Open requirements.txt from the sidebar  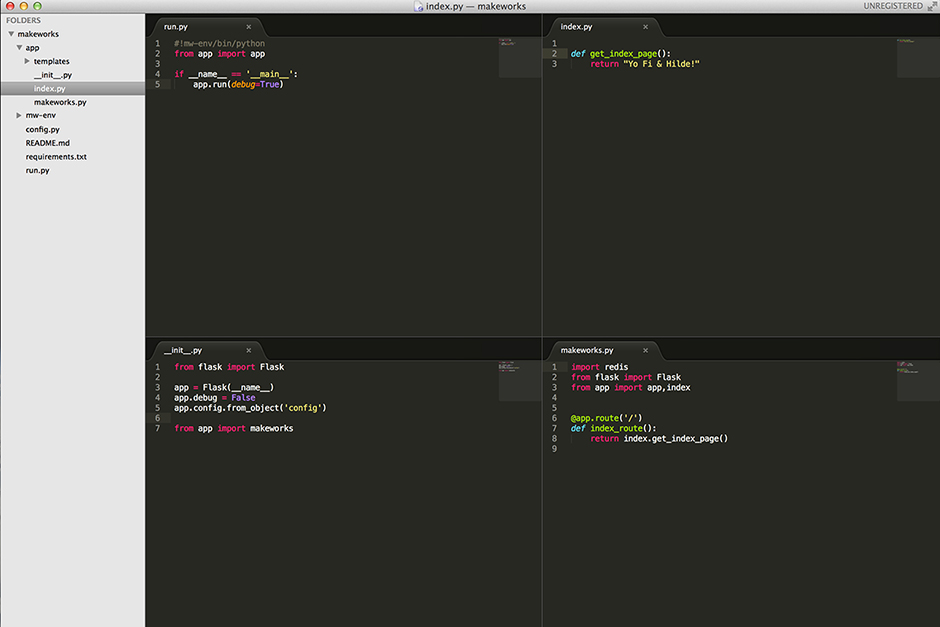[56, 156]
